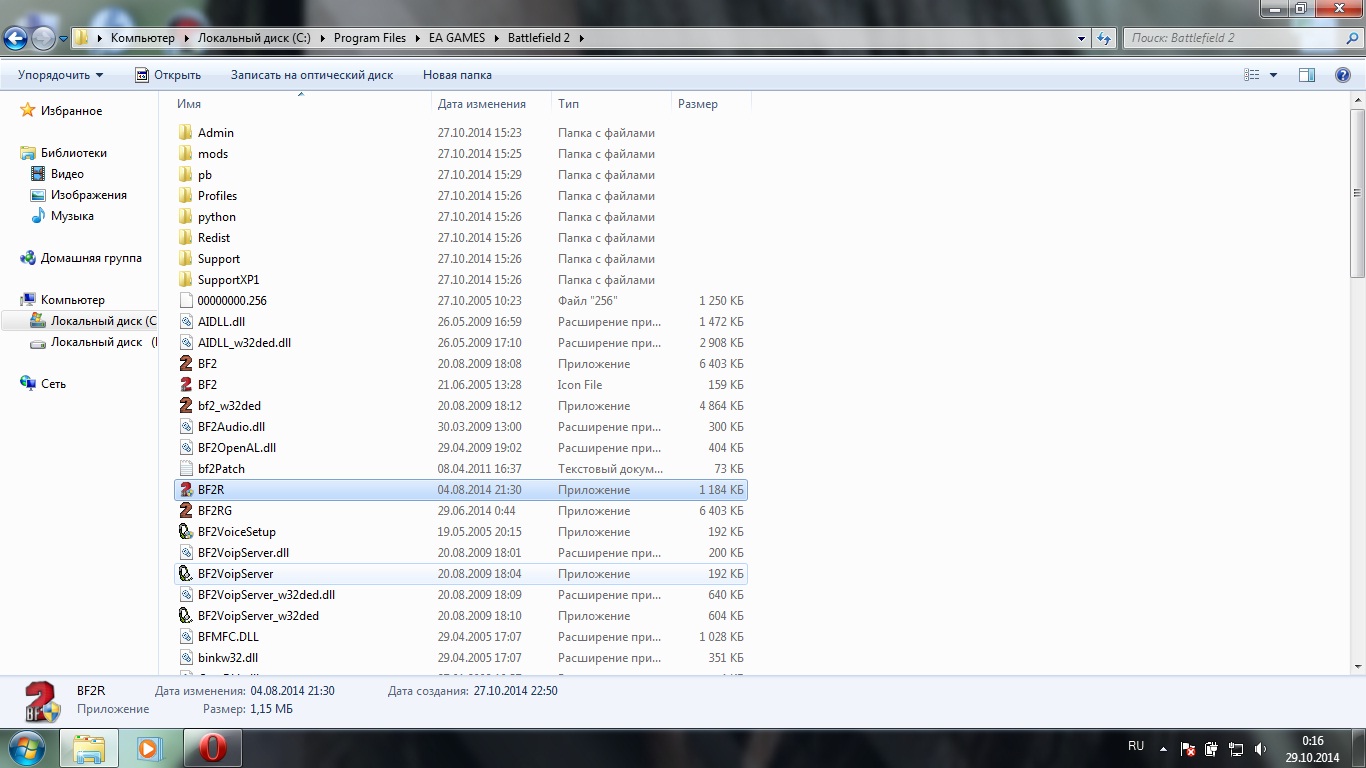Viewport: 1366px width, 768px height.
Task: Toggle the preview pane button
Action: pyautogui.click(x=1307, y=75)
